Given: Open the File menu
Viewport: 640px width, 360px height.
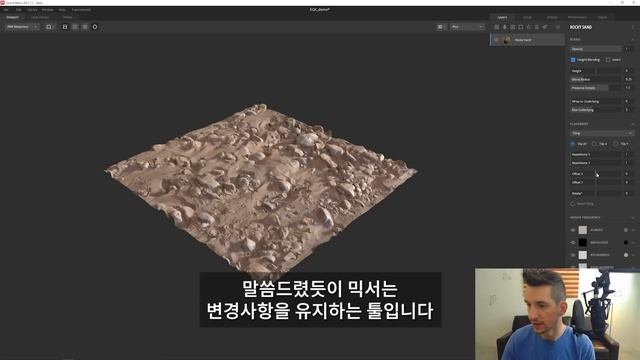Looking at the screenshot, I should [6, 9].
